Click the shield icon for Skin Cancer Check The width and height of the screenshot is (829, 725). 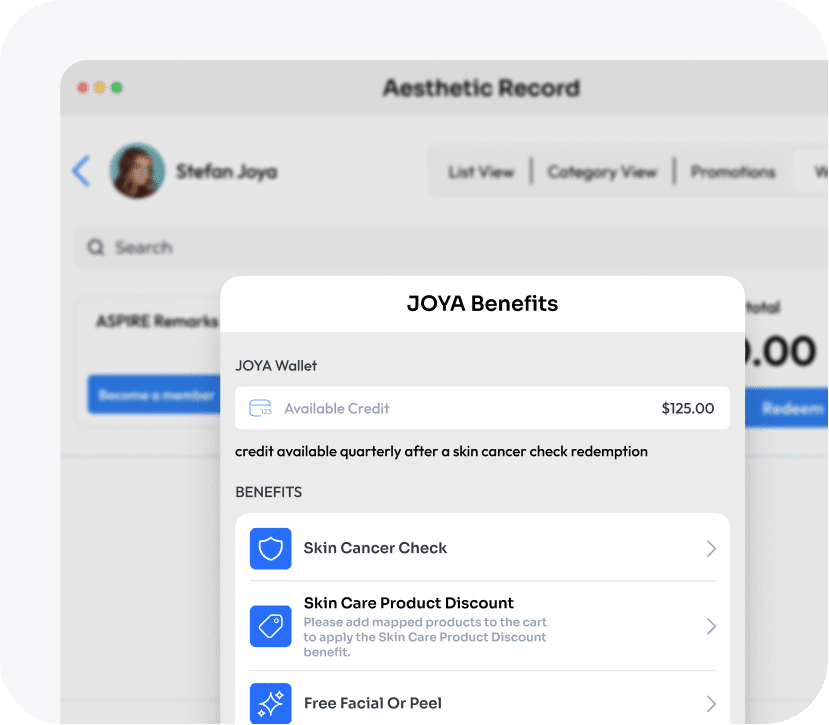coord(270,549)
